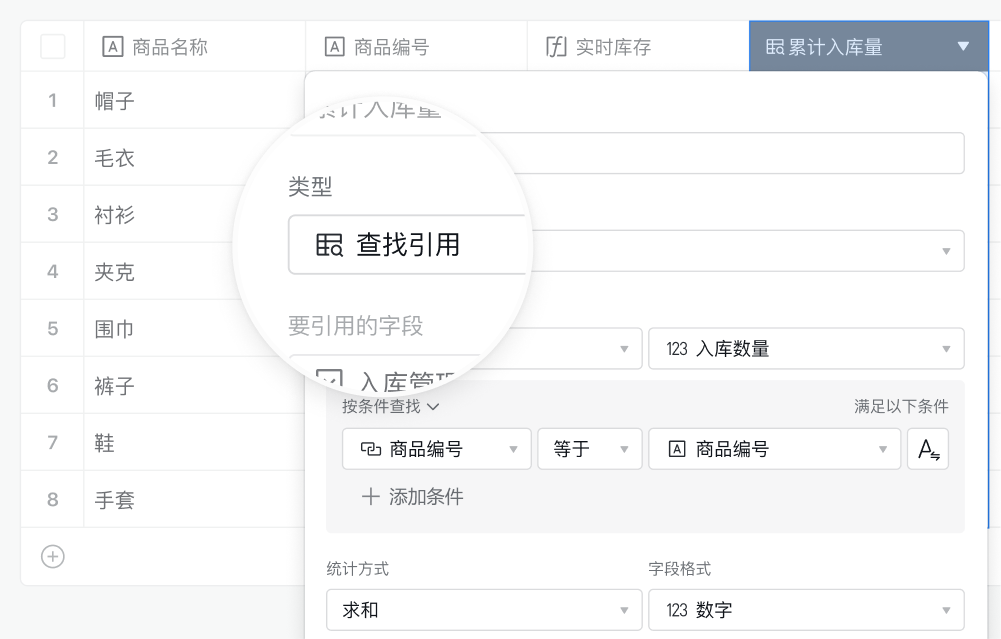Click the formula icon in 实时库存 header
Viewport: 1001px width, 639px height.
coord(556,47)
